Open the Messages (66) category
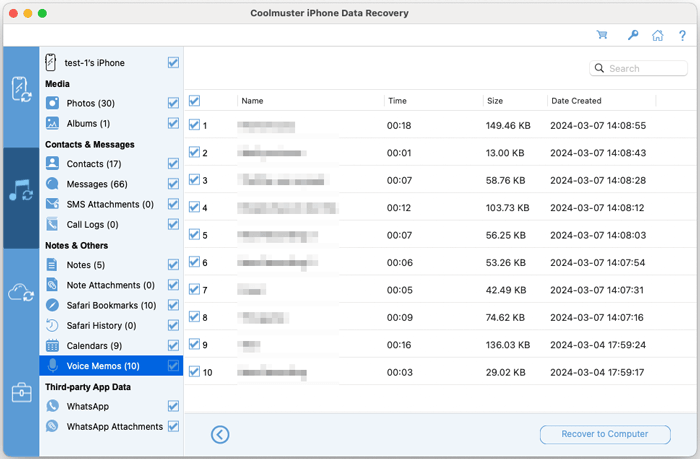This screenshot has height=459, width=700. (97, 184)
